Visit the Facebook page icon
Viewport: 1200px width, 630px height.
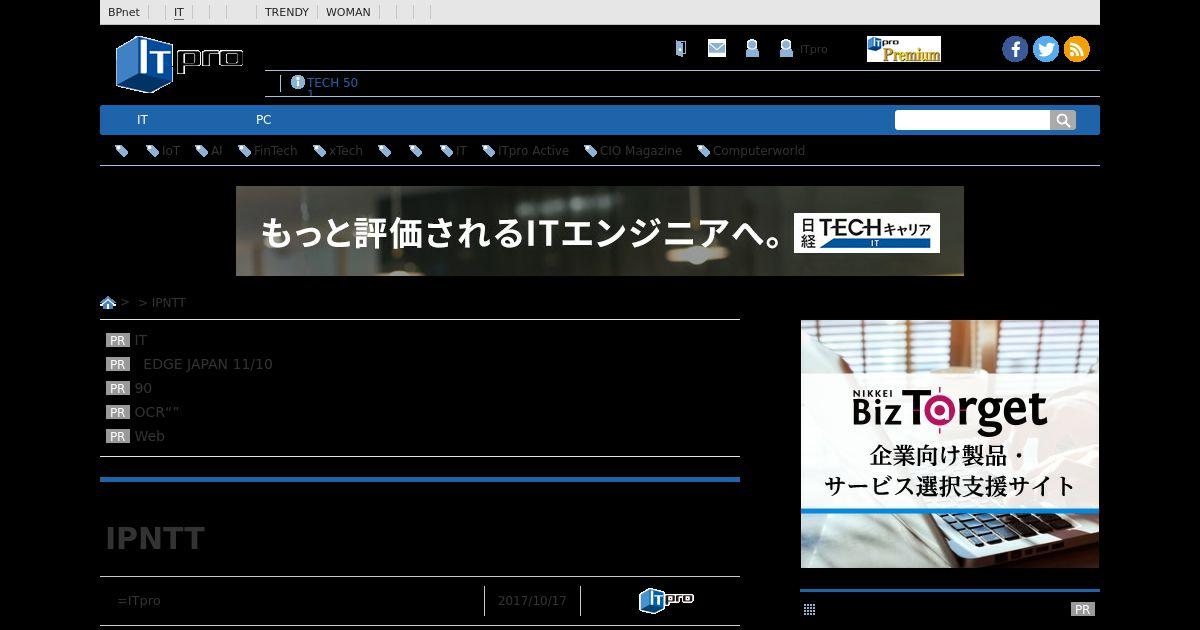[x=1015, y=49]
